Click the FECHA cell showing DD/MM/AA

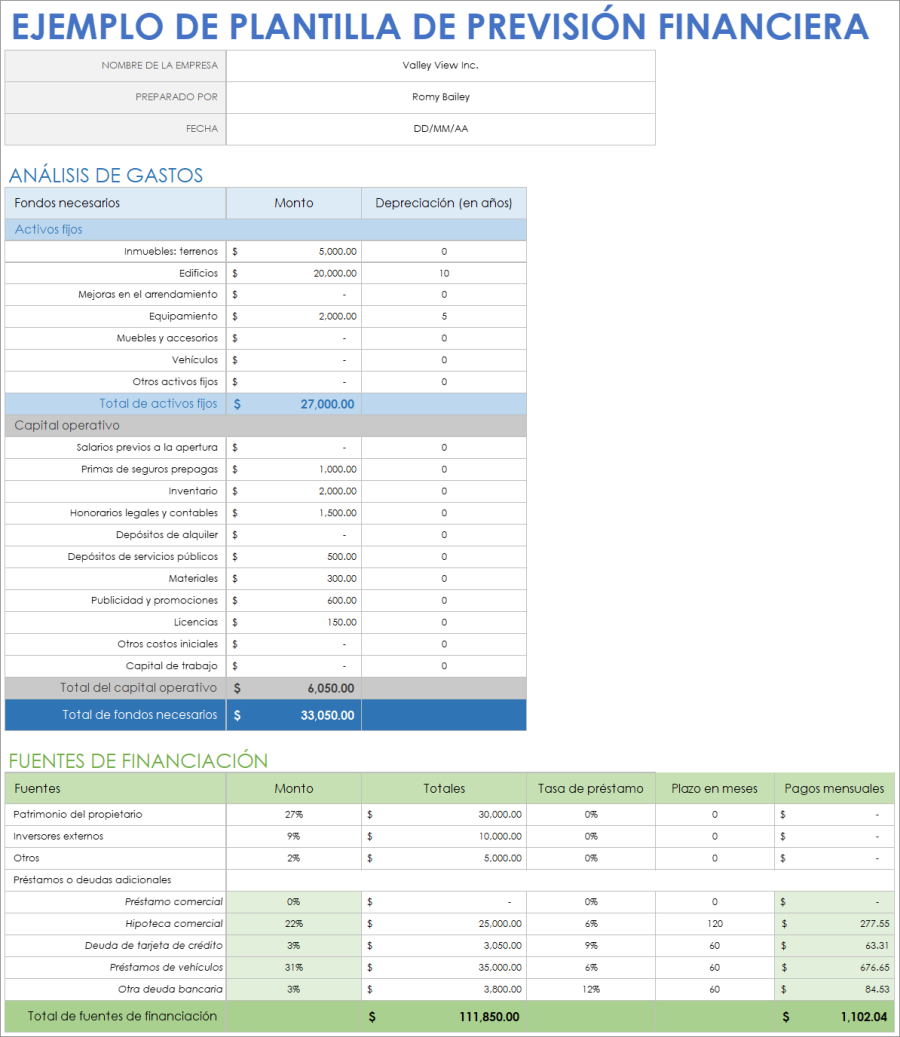440,129
